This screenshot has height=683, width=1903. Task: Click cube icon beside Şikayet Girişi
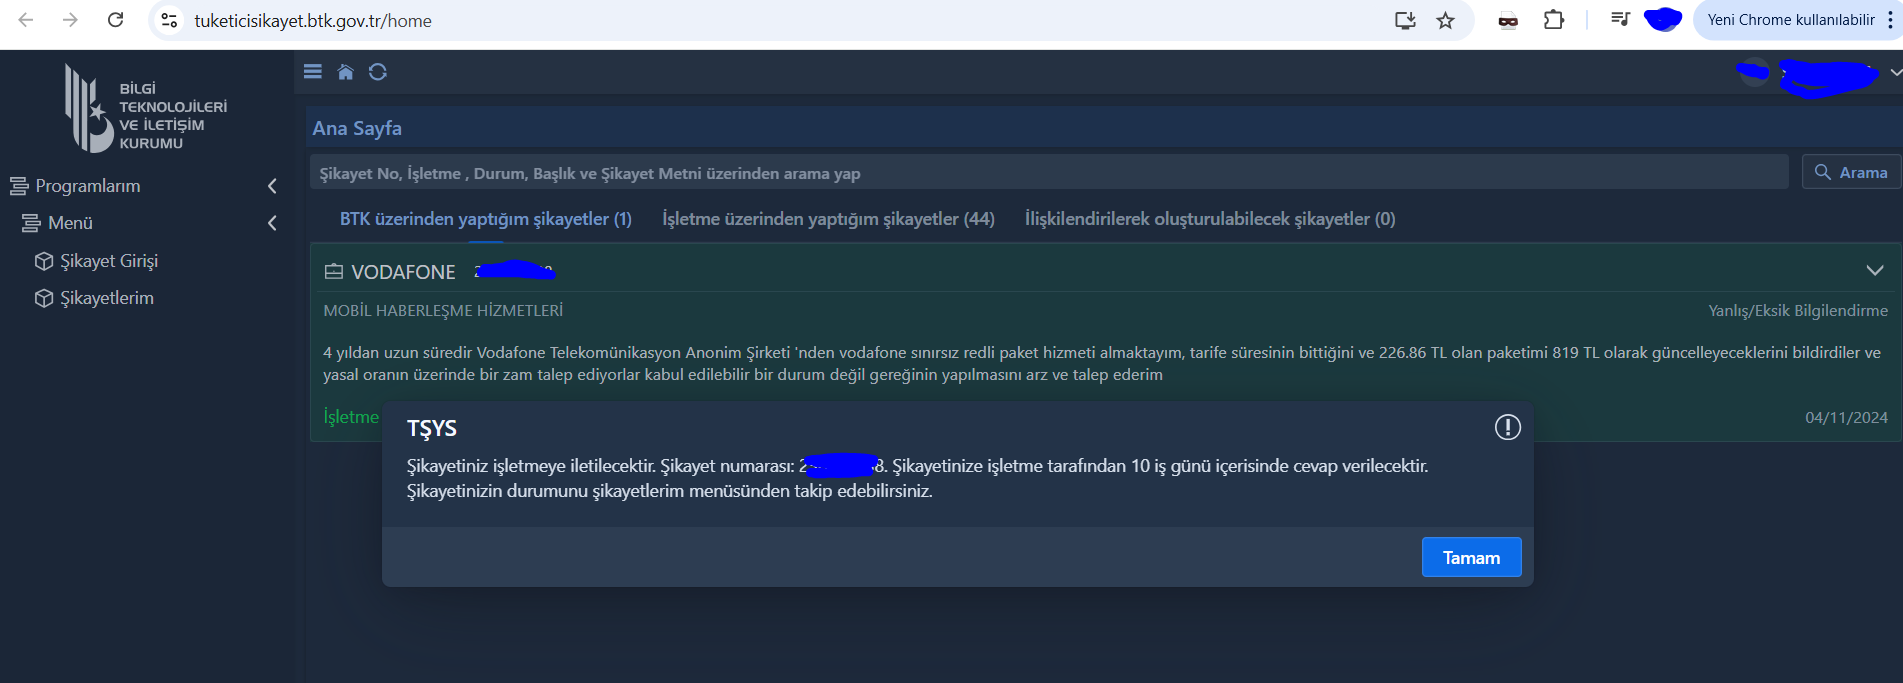click(44, 261)
